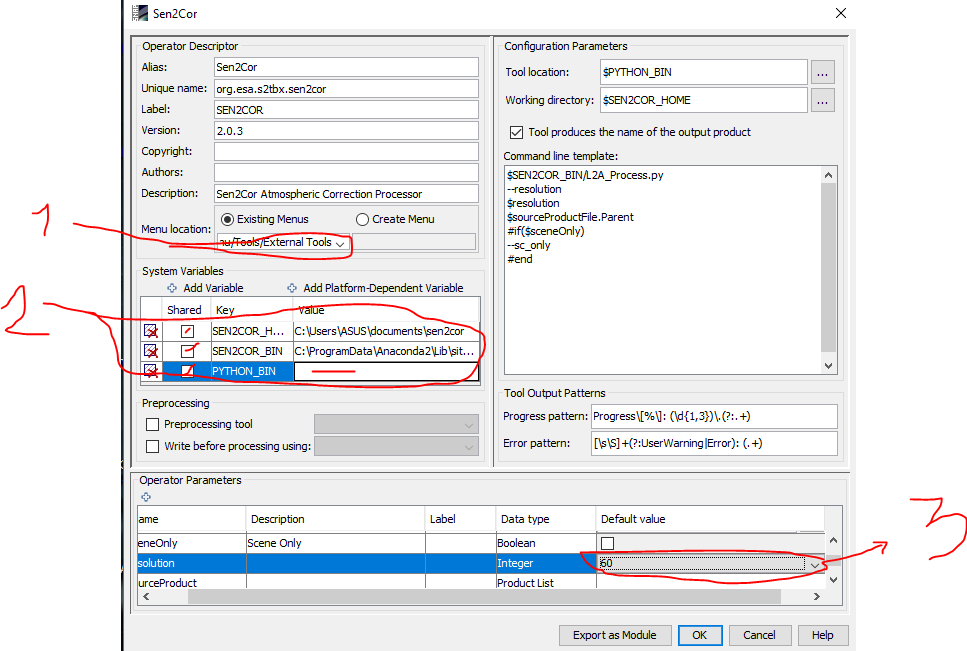Toggle the Scene Only default value checkbox
Screen dimensions: 967x651
click(607, 543)
